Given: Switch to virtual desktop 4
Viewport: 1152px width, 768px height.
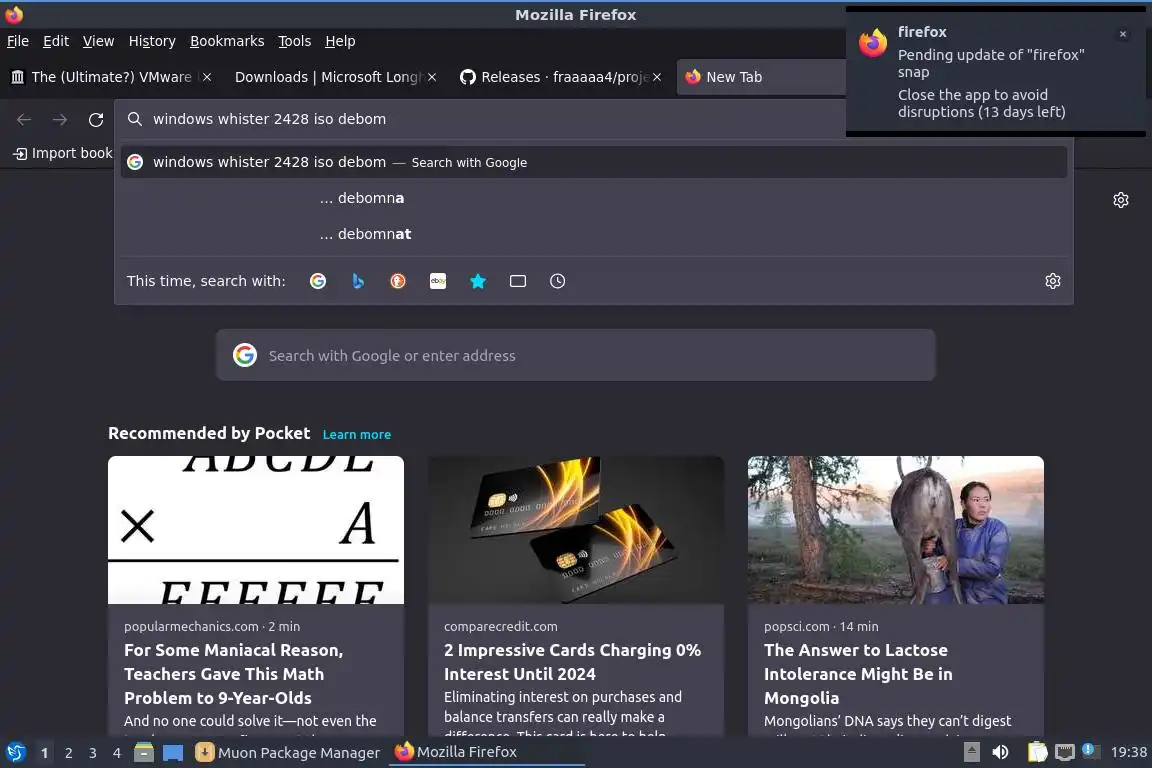Looking at the screenshot, I should point(116,753).
